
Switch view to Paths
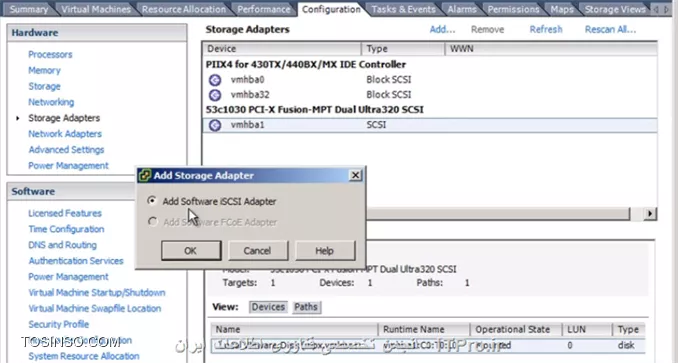click(306, 307)
